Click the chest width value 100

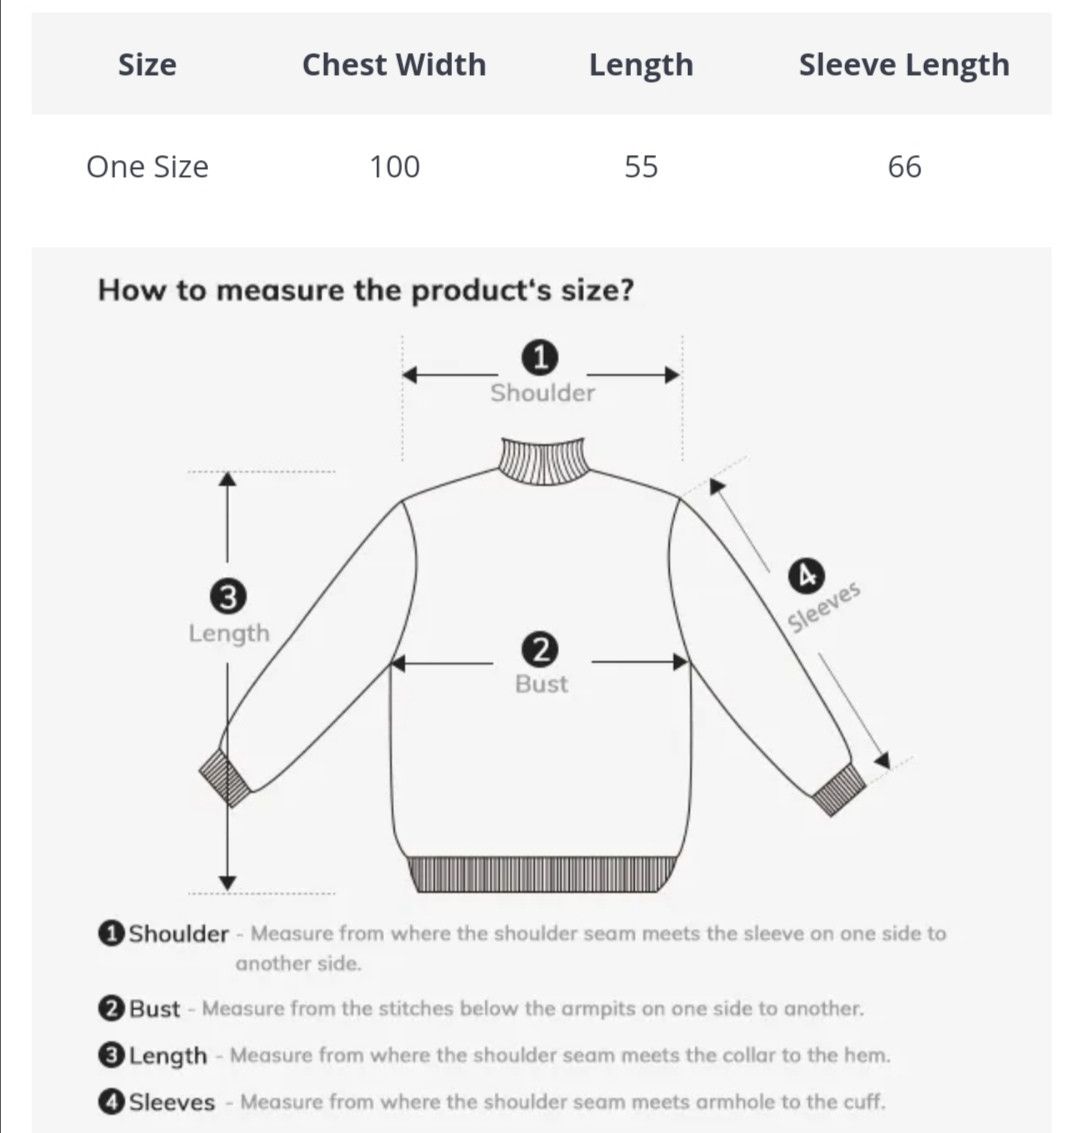point(394,167)
